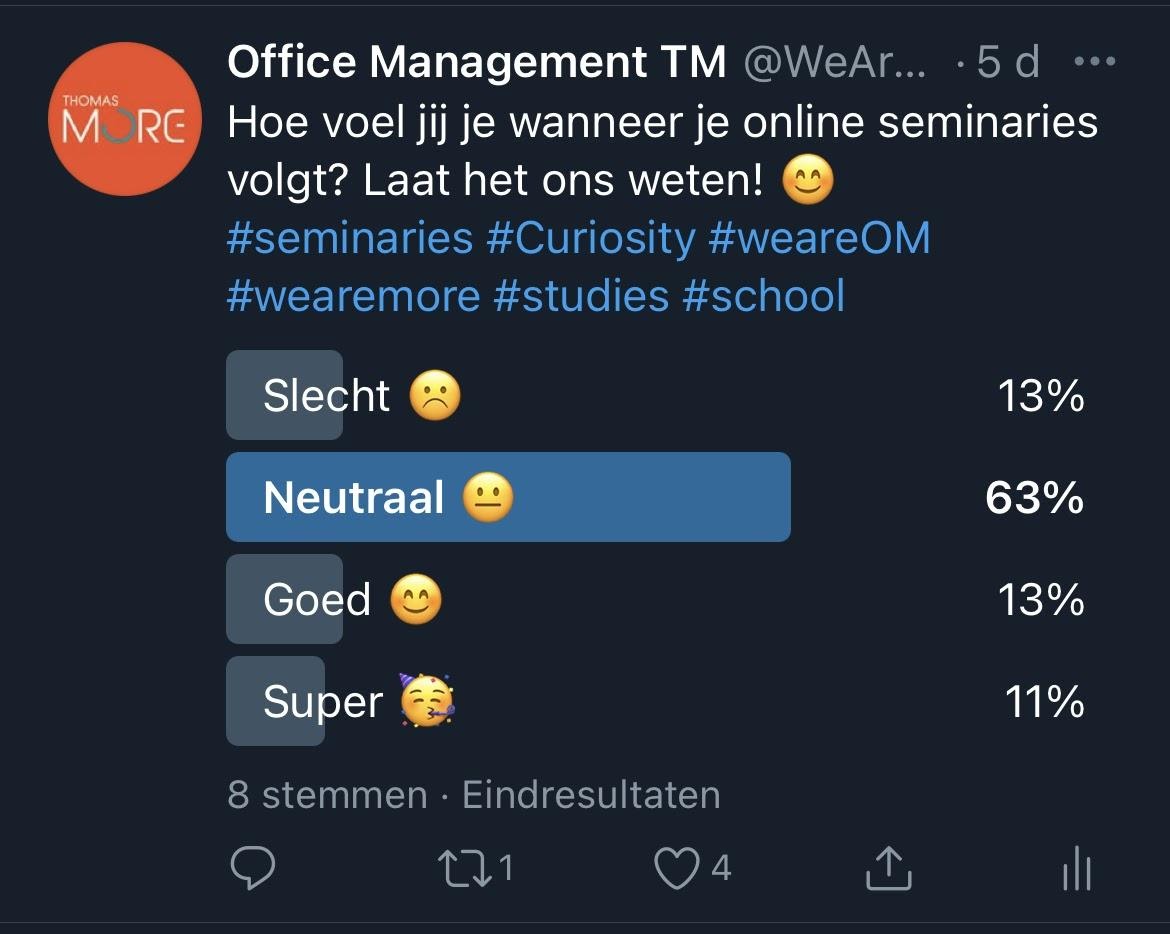Open the #seminaries hashtag
This screenshot has height=934, width=1170.
(349, 239)
